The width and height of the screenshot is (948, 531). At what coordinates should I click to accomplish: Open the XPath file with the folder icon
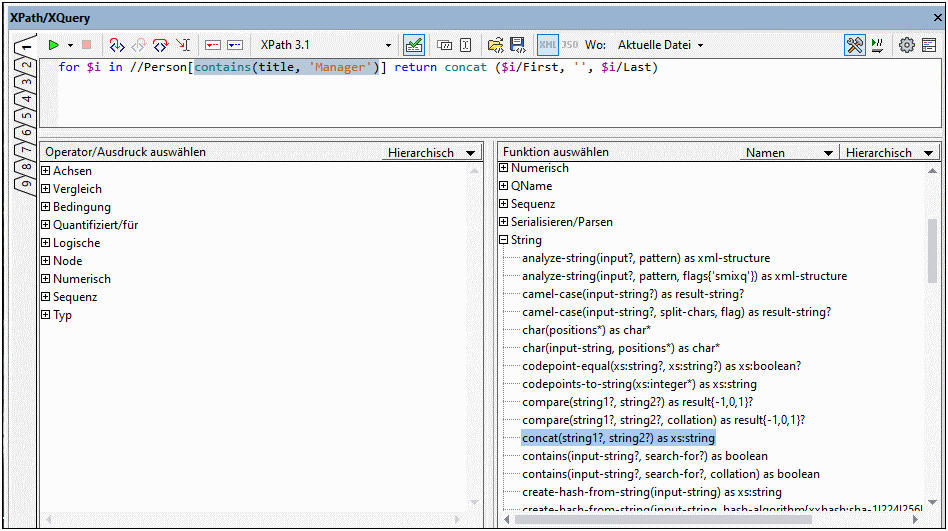[x=495, y=45]
